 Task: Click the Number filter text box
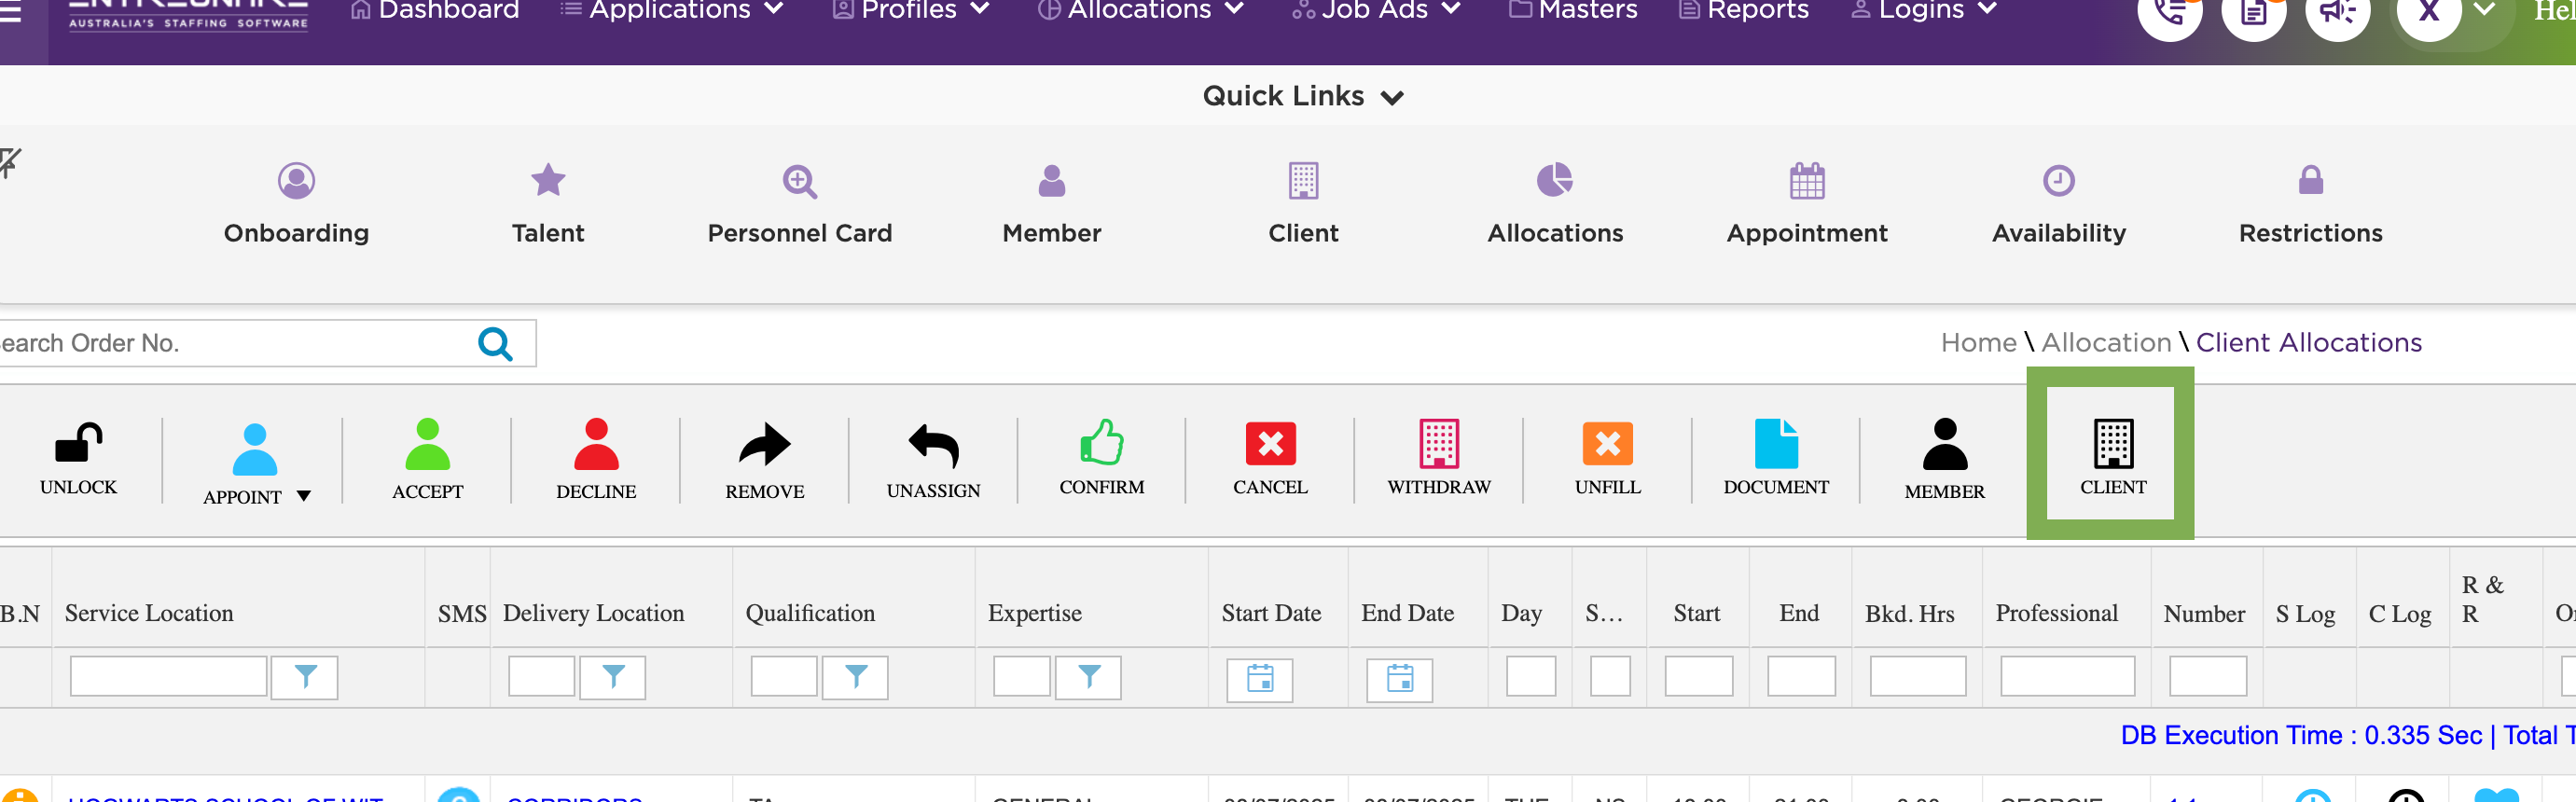click(2207, 676)
